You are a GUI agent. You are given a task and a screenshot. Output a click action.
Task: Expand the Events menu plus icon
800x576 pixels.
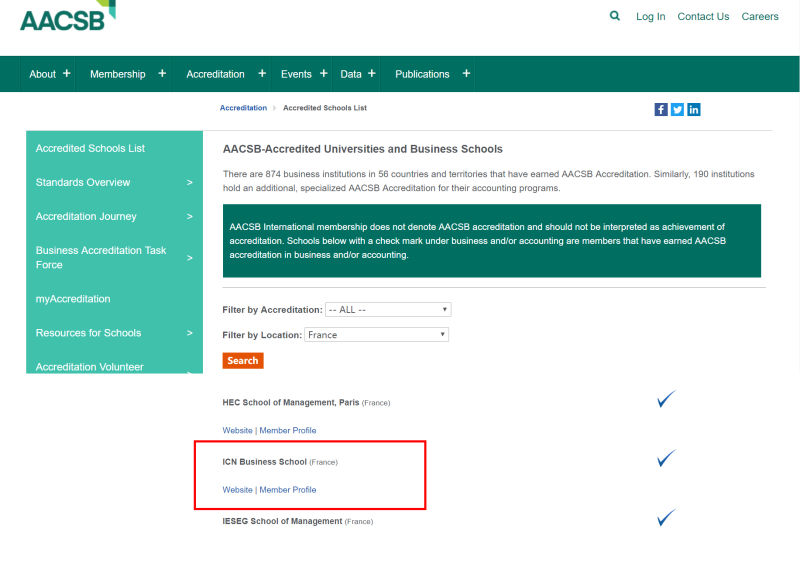(323, 73)
